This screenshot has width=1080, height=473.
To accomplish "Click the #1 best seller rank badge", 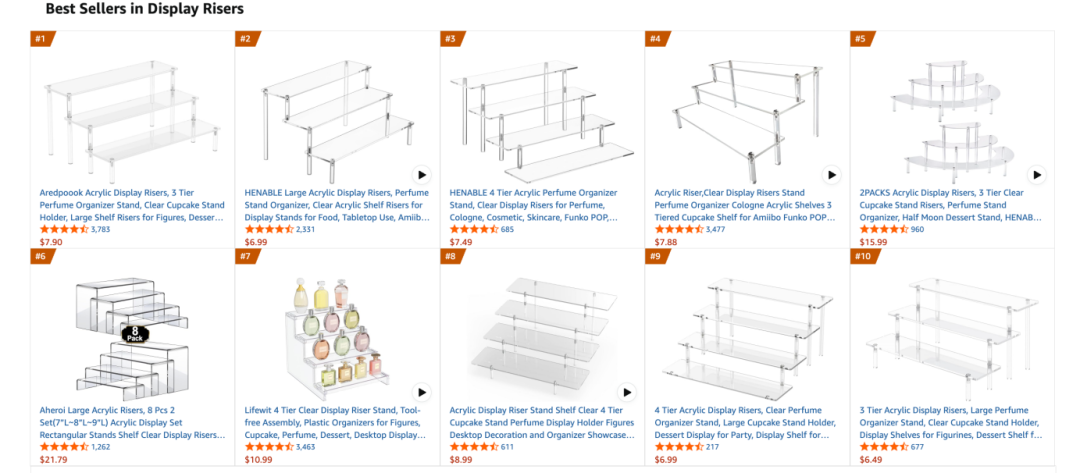I will (x=43, y=39).
